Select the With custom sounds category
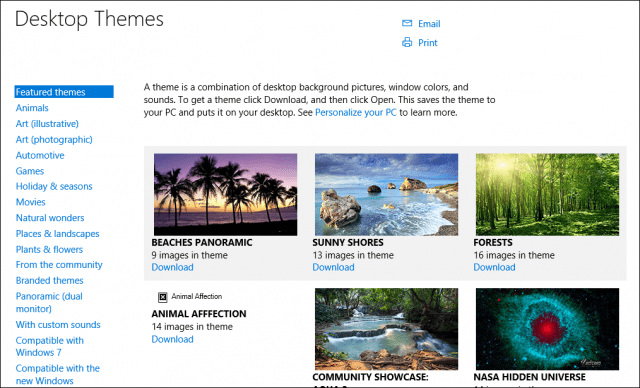 58,325
